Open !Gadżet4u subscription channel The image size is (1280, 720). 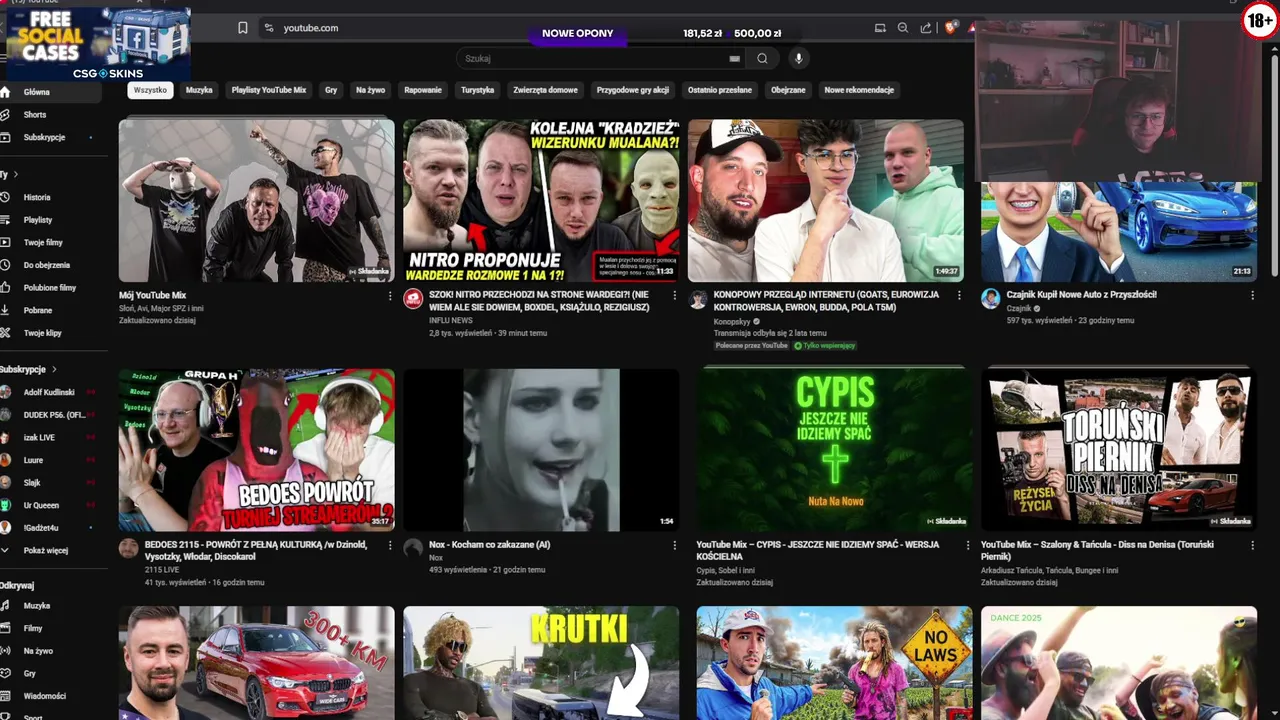(48, 528)
